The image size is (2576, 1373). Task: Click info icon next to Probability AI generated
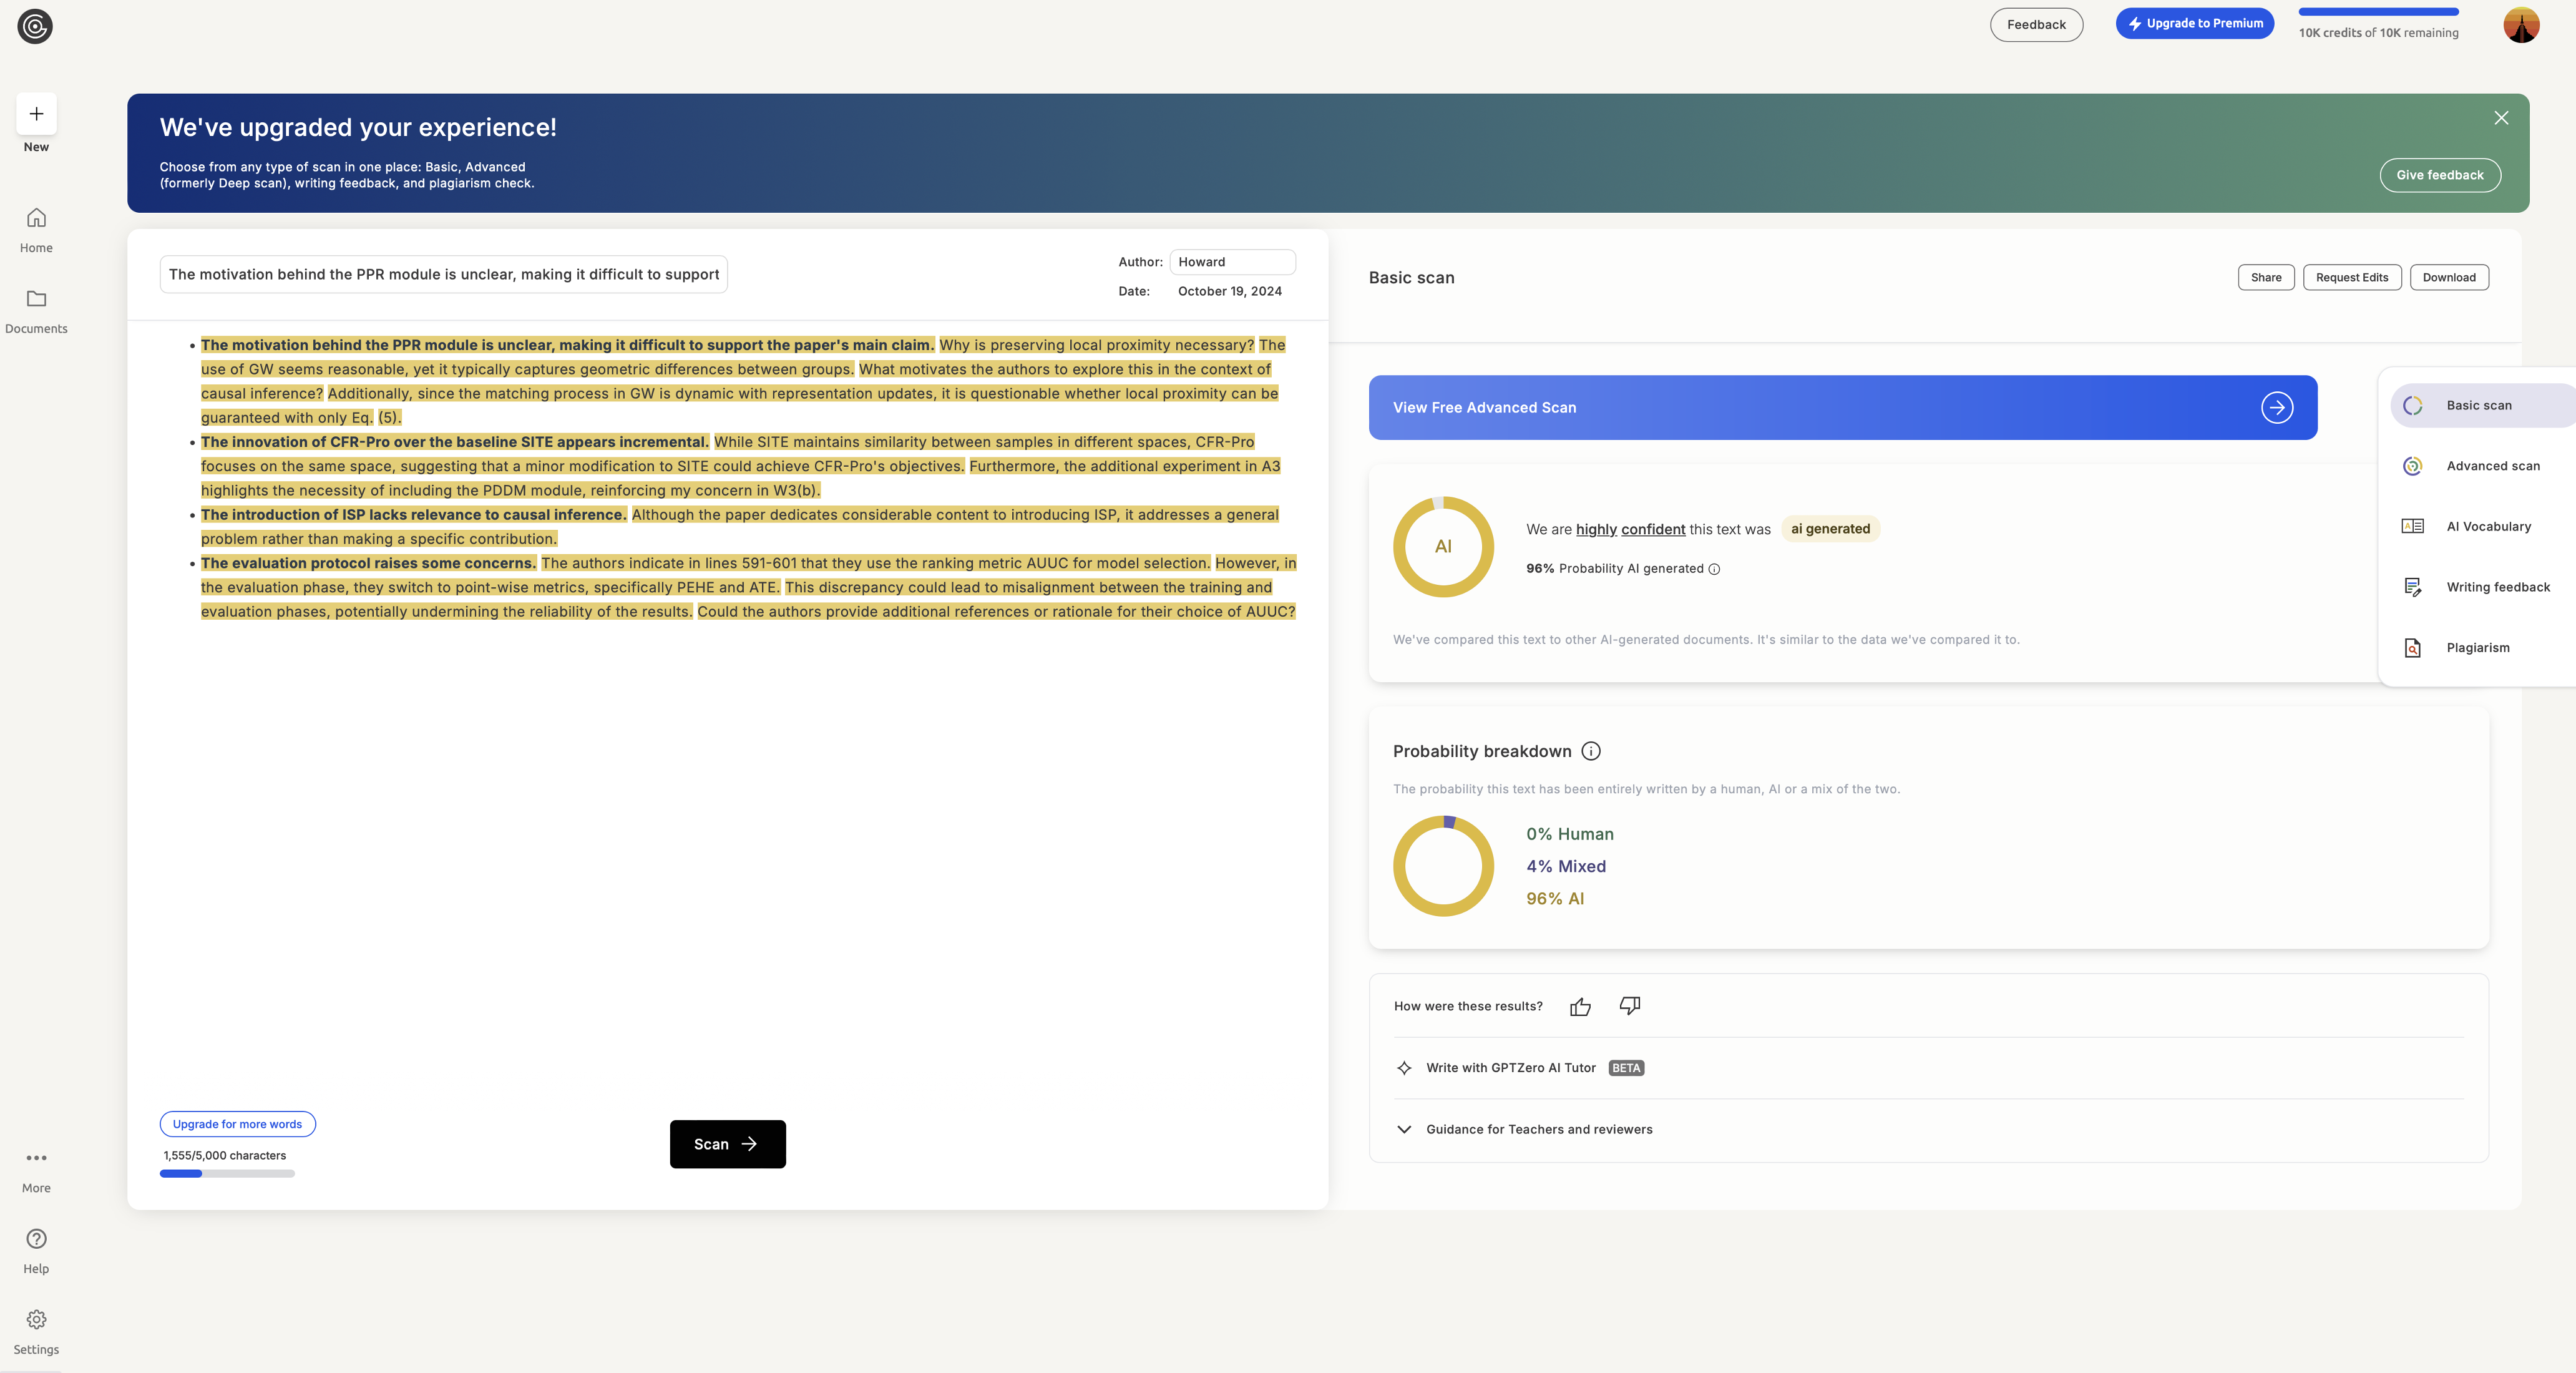pos(1714,569)
